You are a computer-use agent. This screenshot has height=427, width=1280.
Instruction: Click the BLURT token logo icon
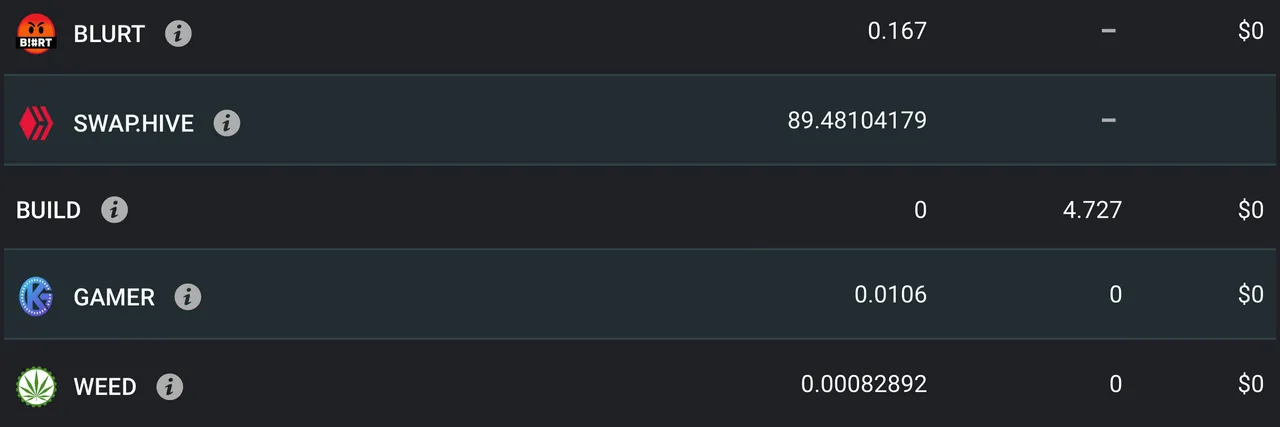37,34
